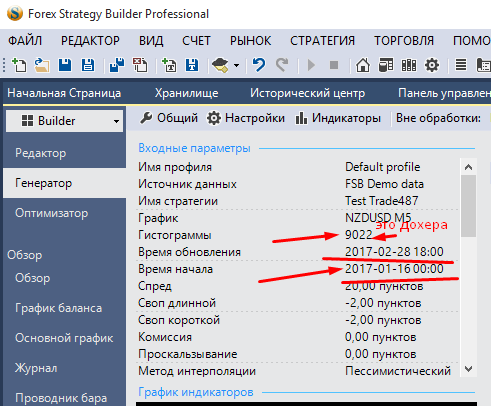Click the stop square button
Screen dimensions: 491x406
pos(334,65)
